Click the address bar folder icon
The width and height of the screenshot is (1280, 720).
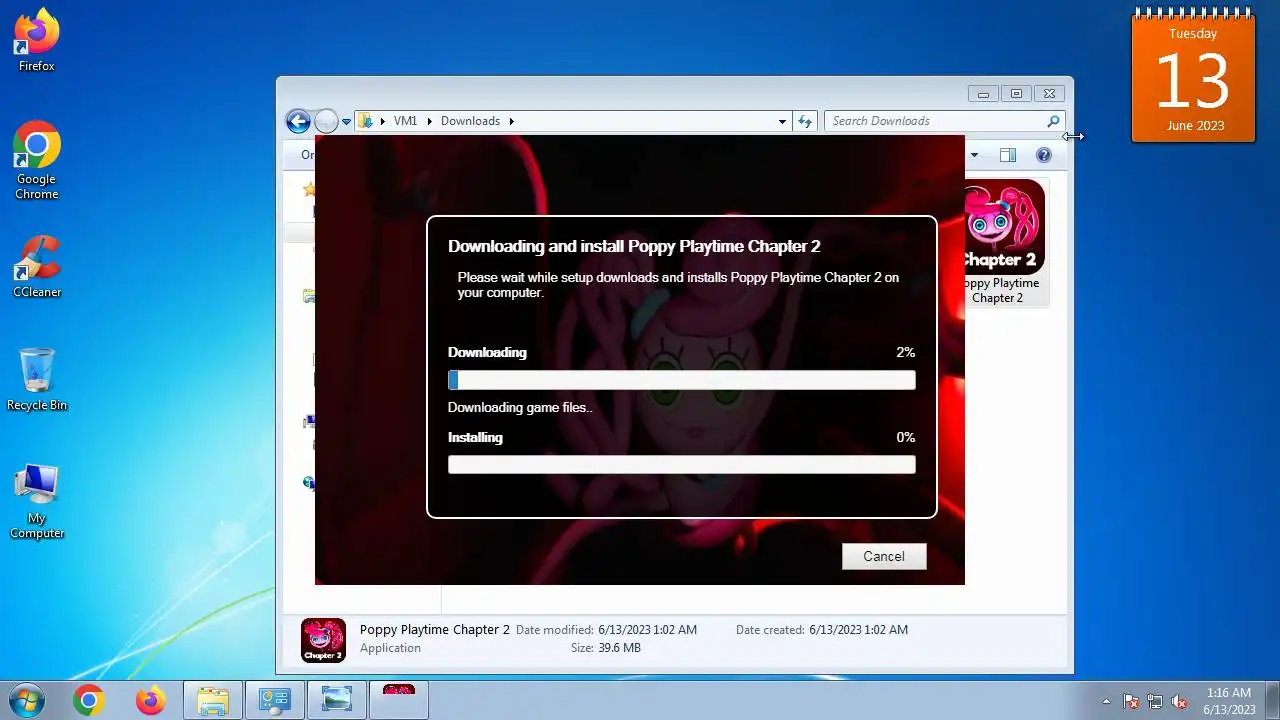tap(366, 121)
